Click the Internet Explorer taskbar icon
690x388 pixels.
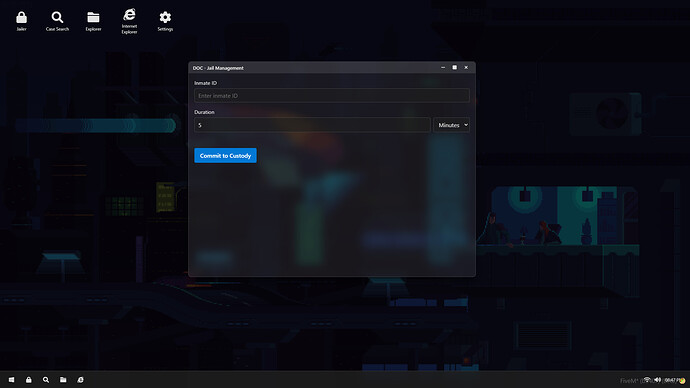[x=80, y=380]
